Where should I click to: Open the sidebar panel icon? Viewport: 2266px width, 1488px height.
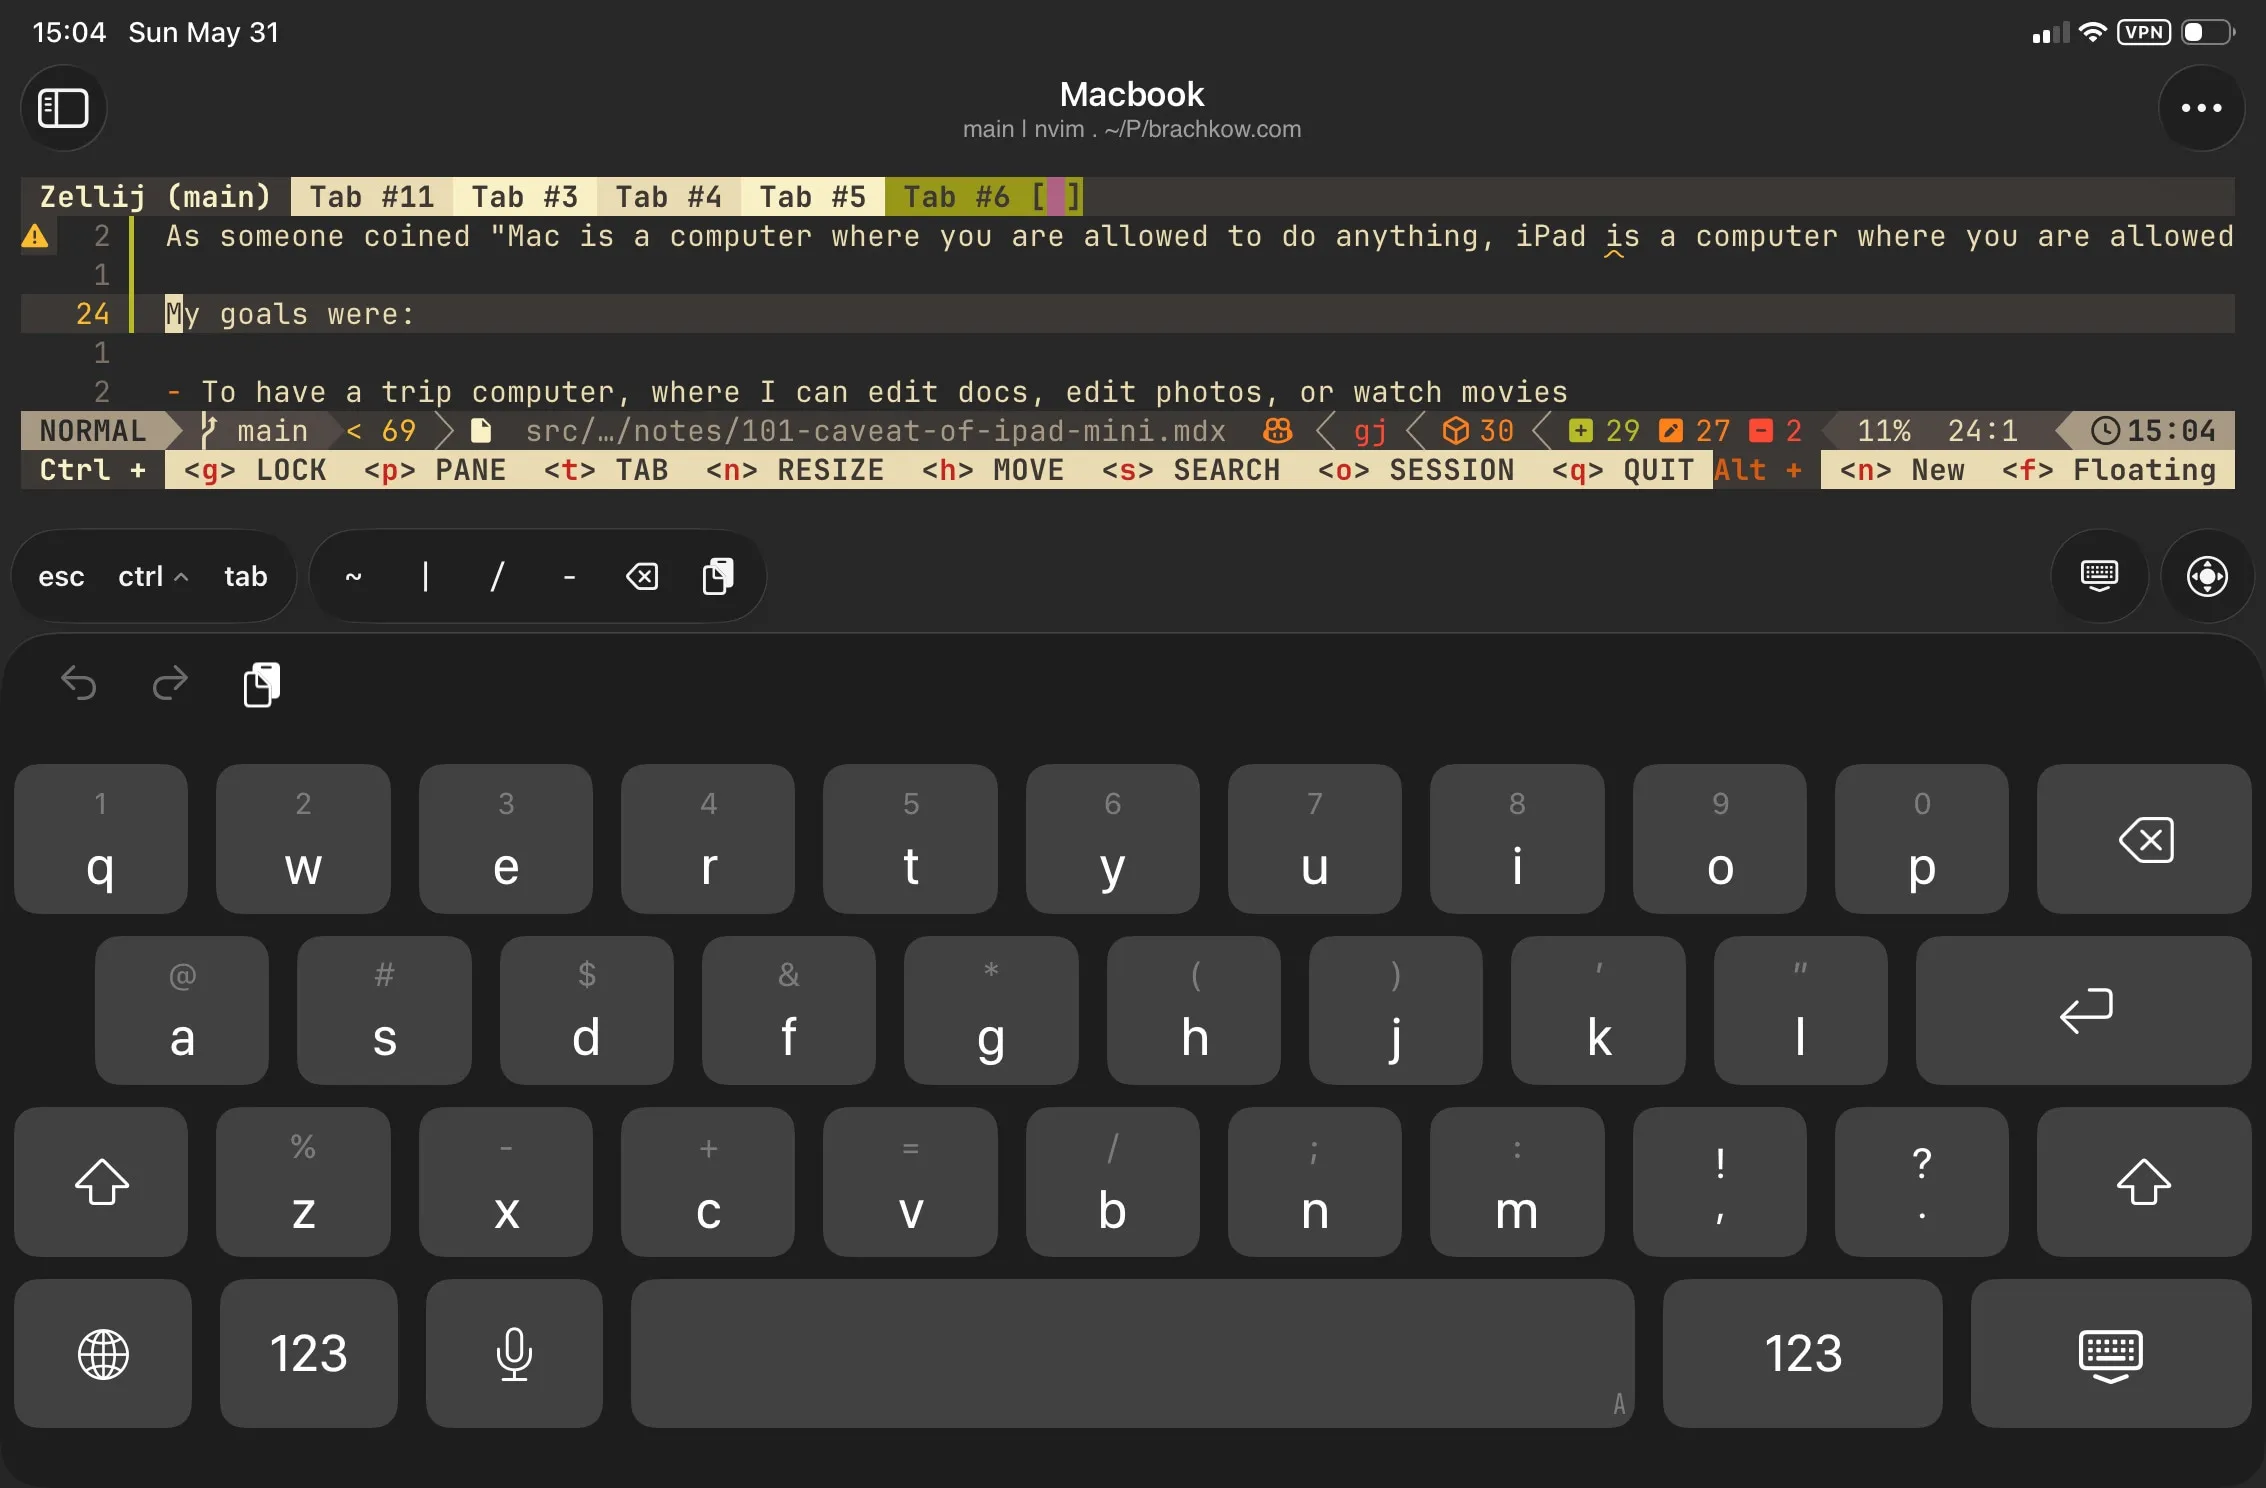click(63, 108)
